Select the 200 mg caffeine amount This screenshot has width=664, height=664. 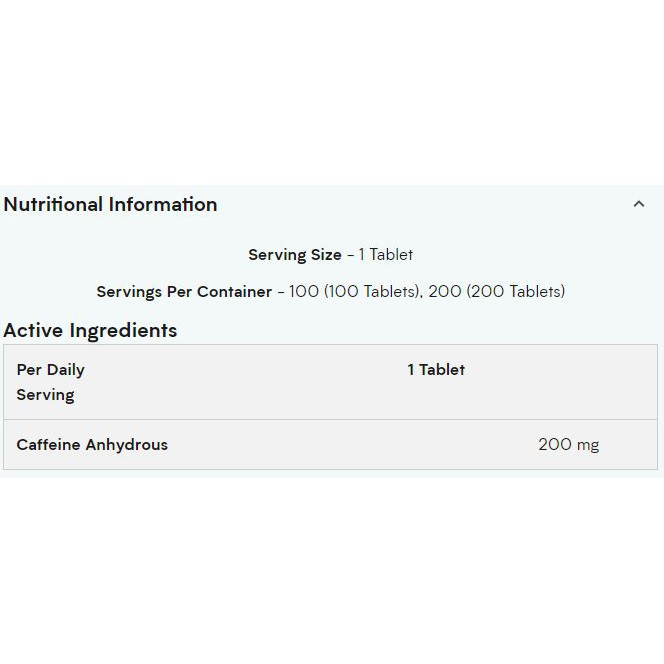(x=568, y=445)
